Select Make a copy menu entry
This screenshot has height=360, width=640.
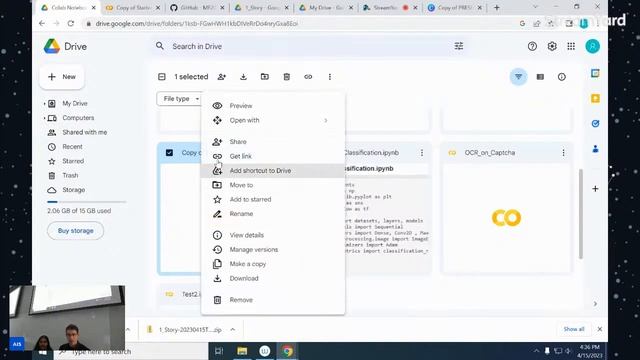coord(273,264)
